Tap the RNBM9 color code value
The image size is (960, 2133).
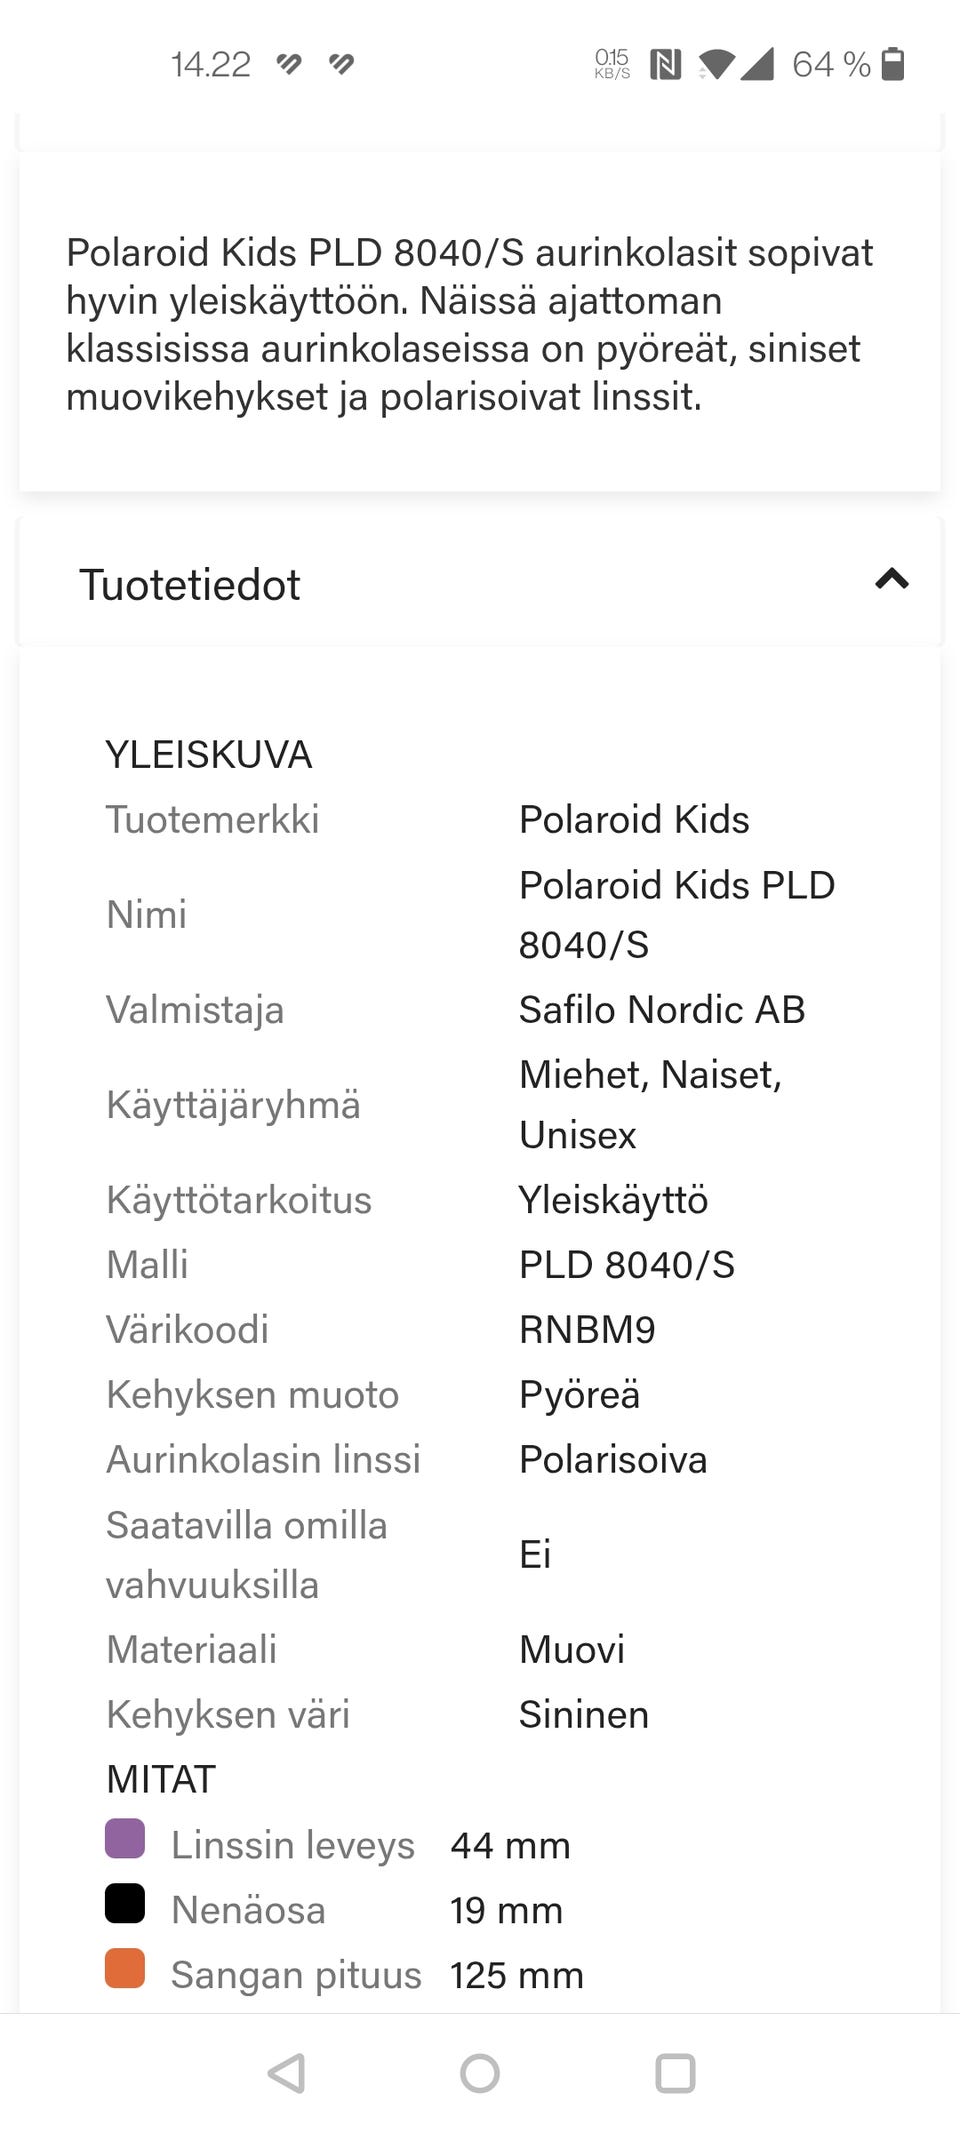coord(587,1330)
